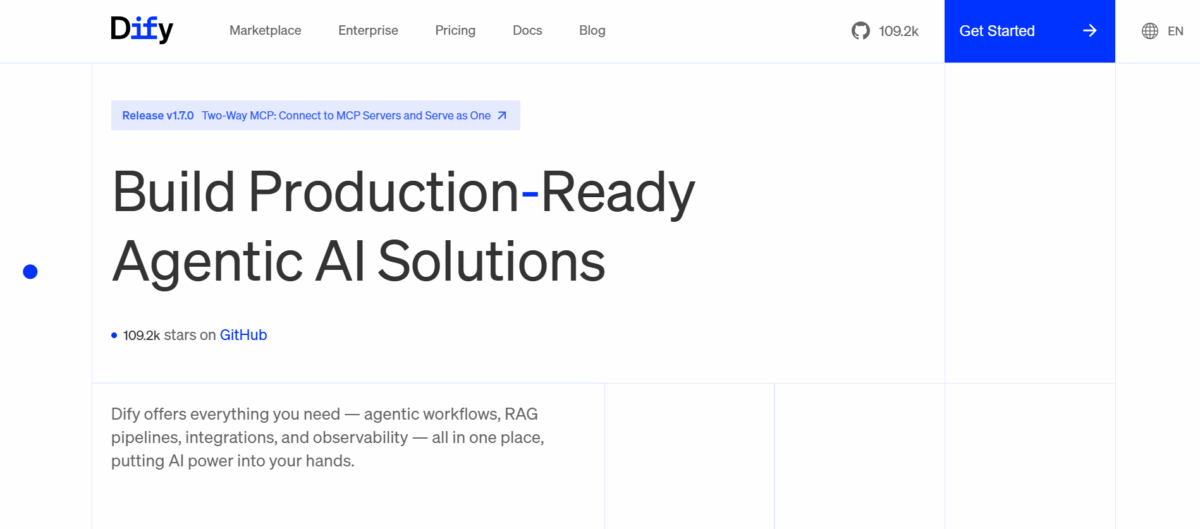This screenshot has width=1200, height=529.
Task: Open the Marketplace menu item
Action: pyautogui.click(x=265, y=31)
